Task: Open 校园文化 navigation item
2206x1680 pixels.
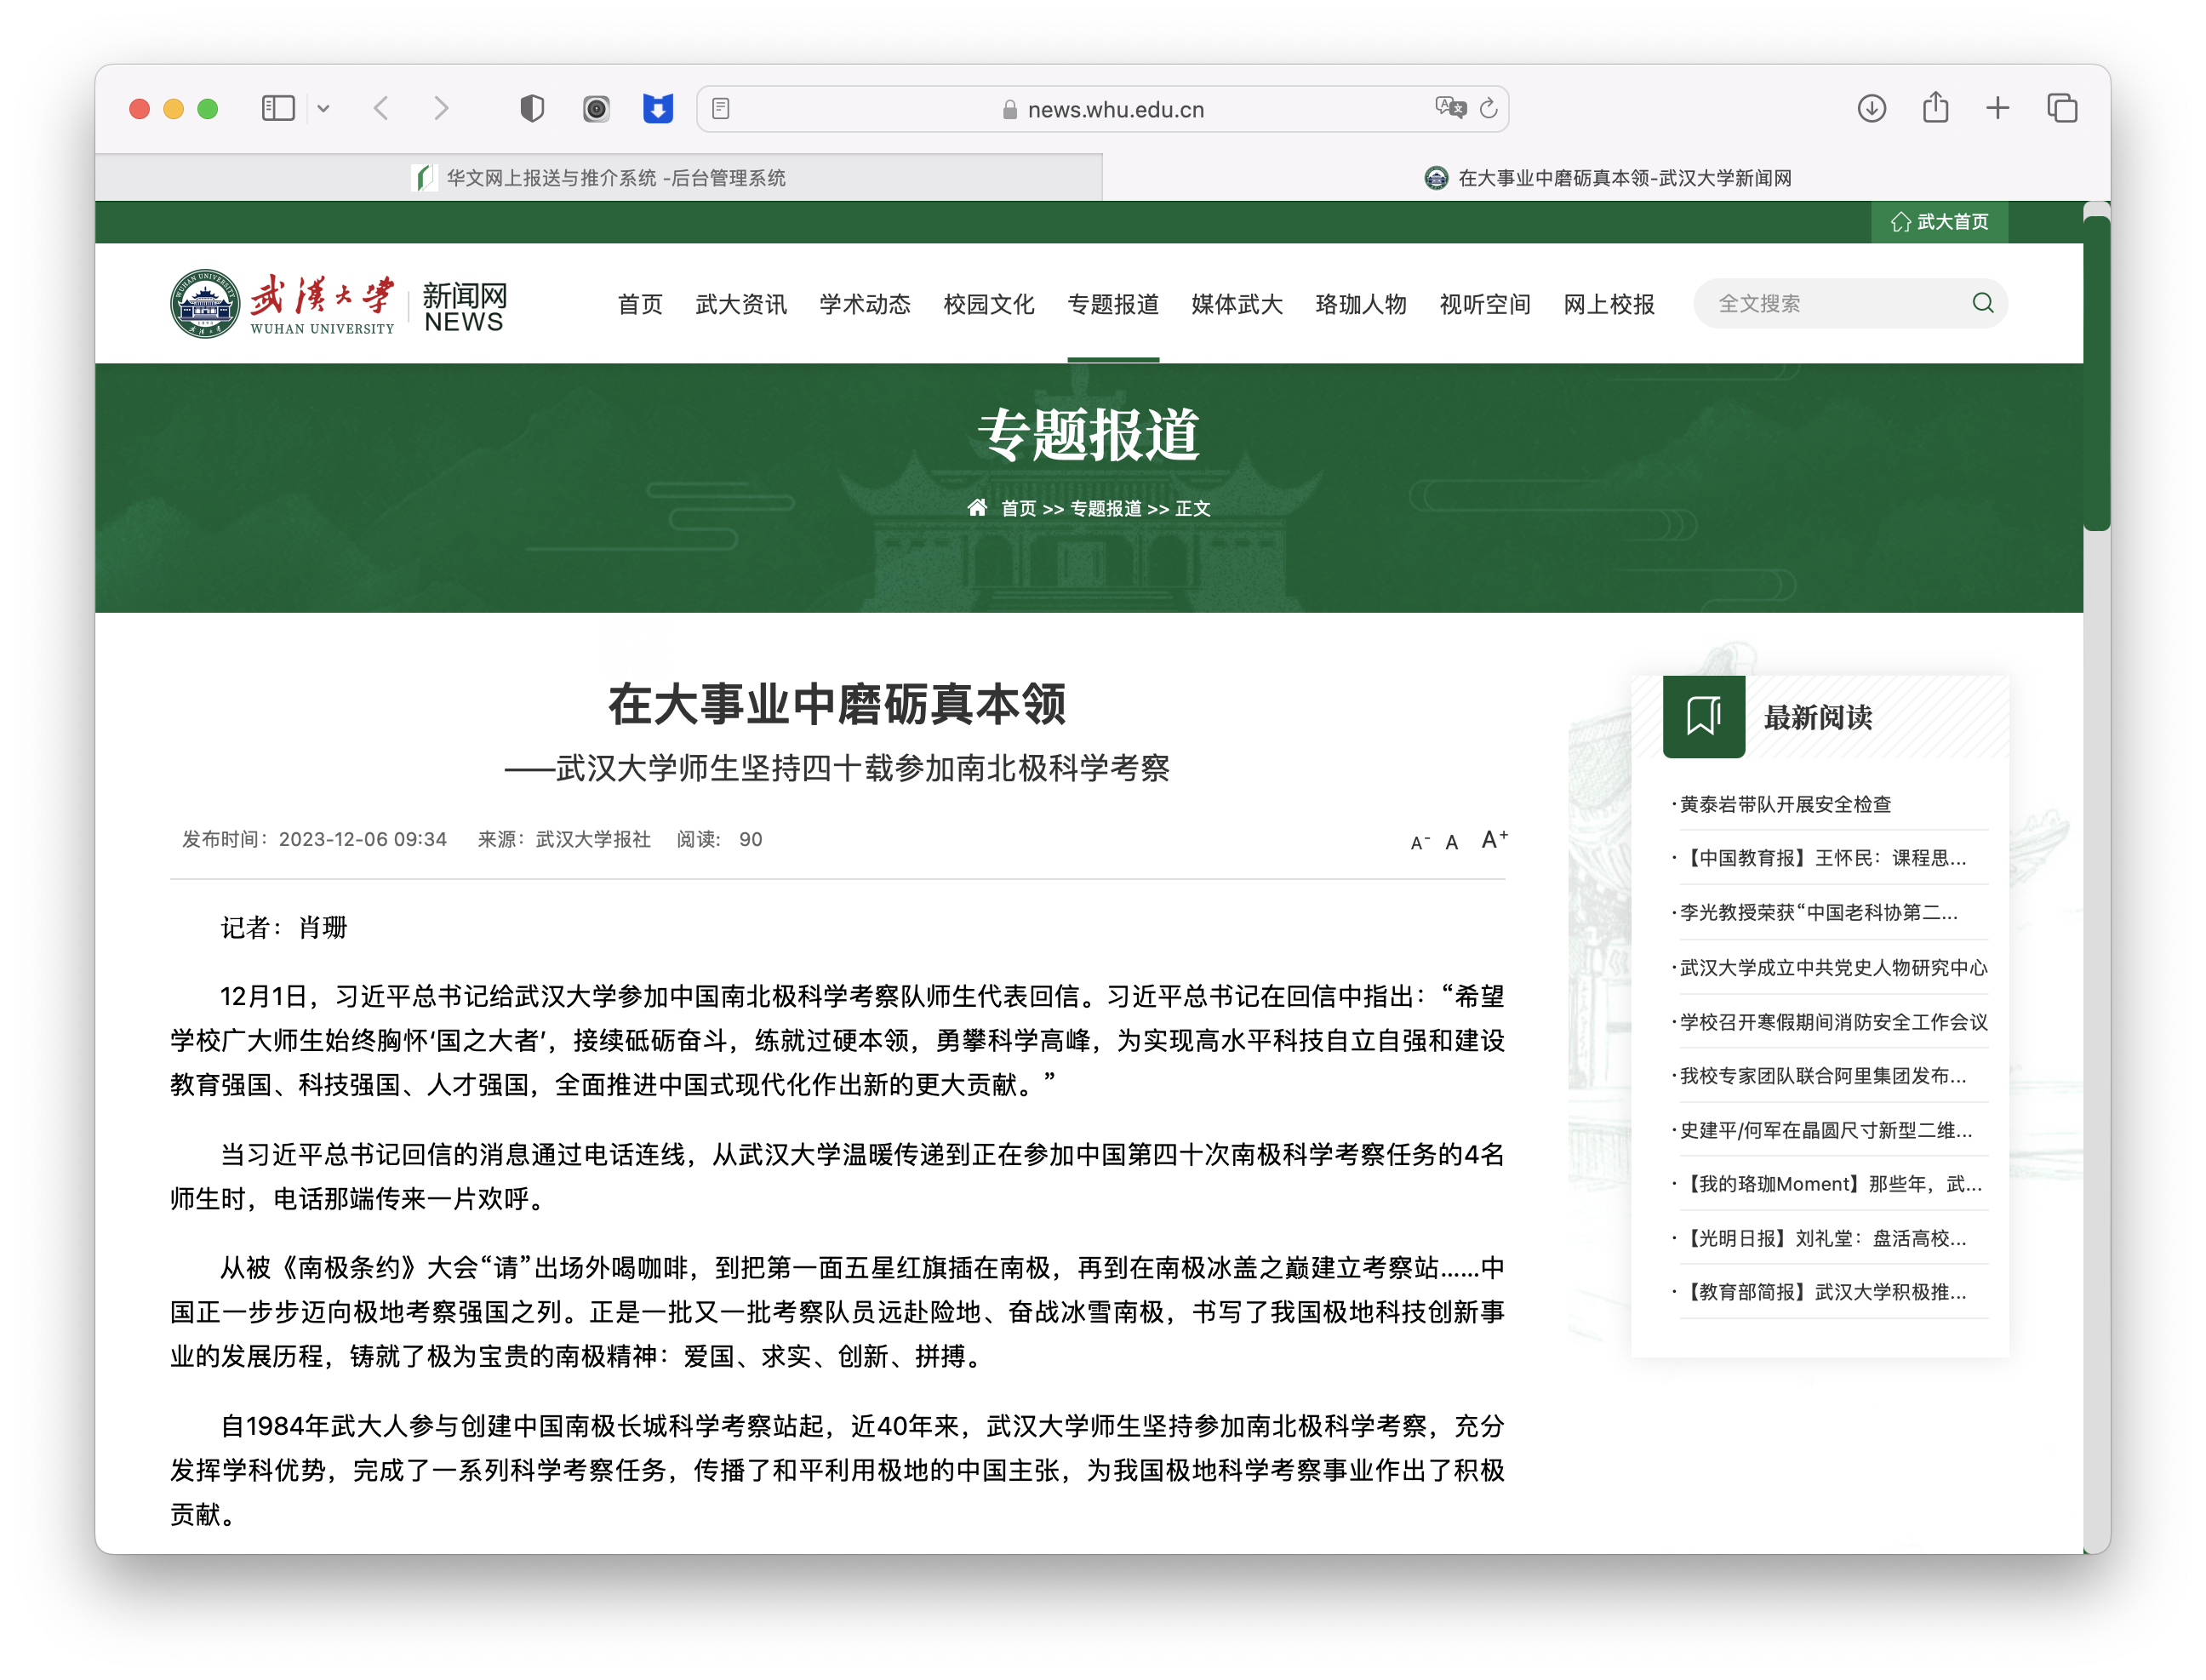Action: coord(989,304)
